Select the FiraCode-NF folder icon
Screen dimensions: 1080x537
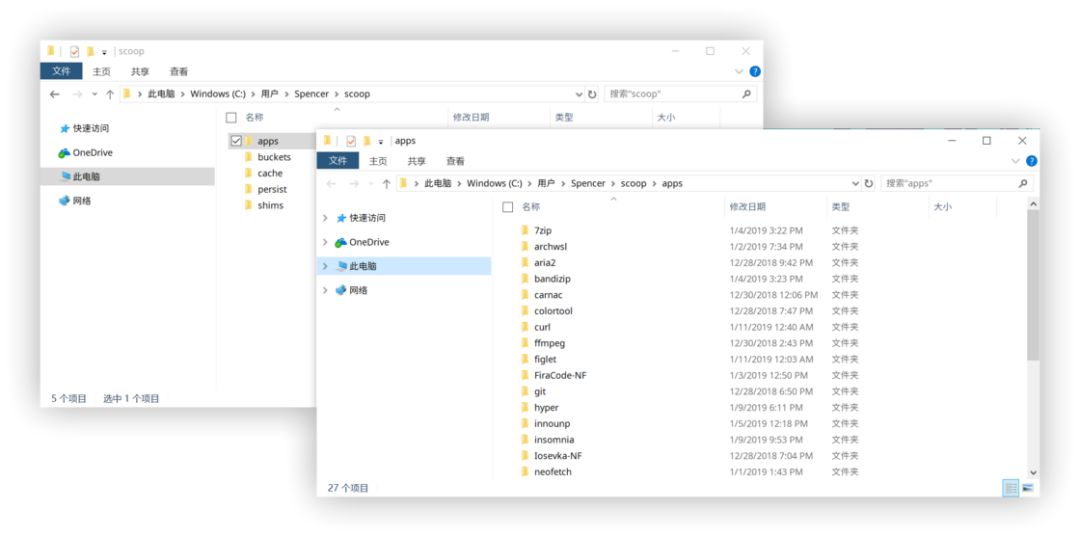(x=525, y=375)
